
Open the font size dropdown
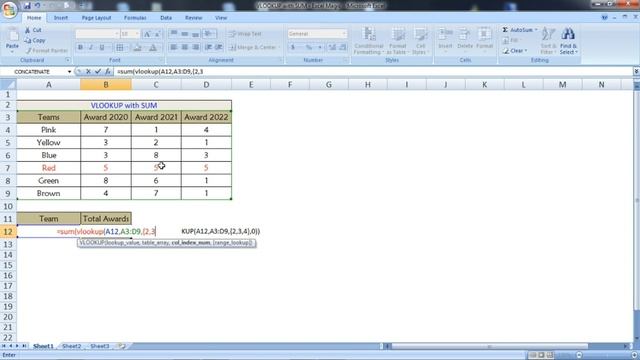click(x=137, y=34)
